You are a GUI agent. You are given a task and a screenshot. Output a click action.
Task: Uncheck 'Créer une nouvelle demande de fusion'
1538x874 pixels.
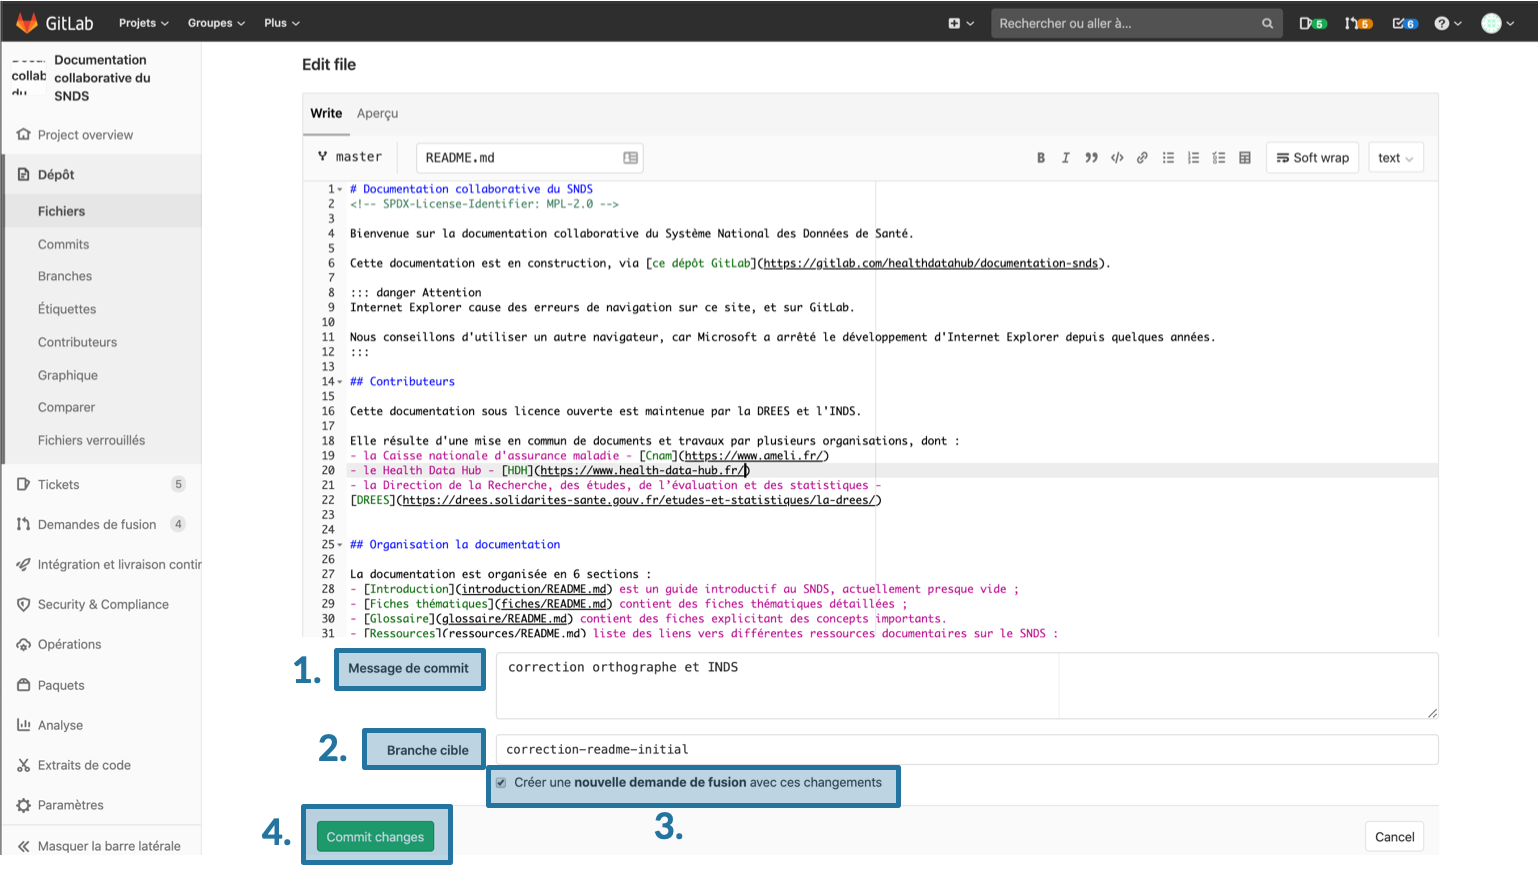click(501, 783)
